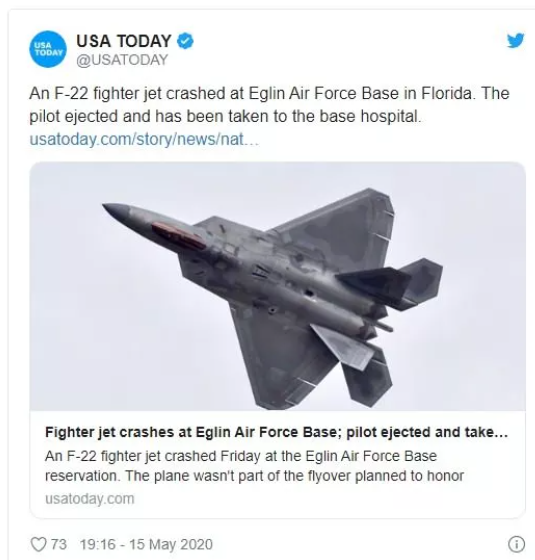Like the tweet with the heart icon
The image size is (535, 560).
coord(38,545)
